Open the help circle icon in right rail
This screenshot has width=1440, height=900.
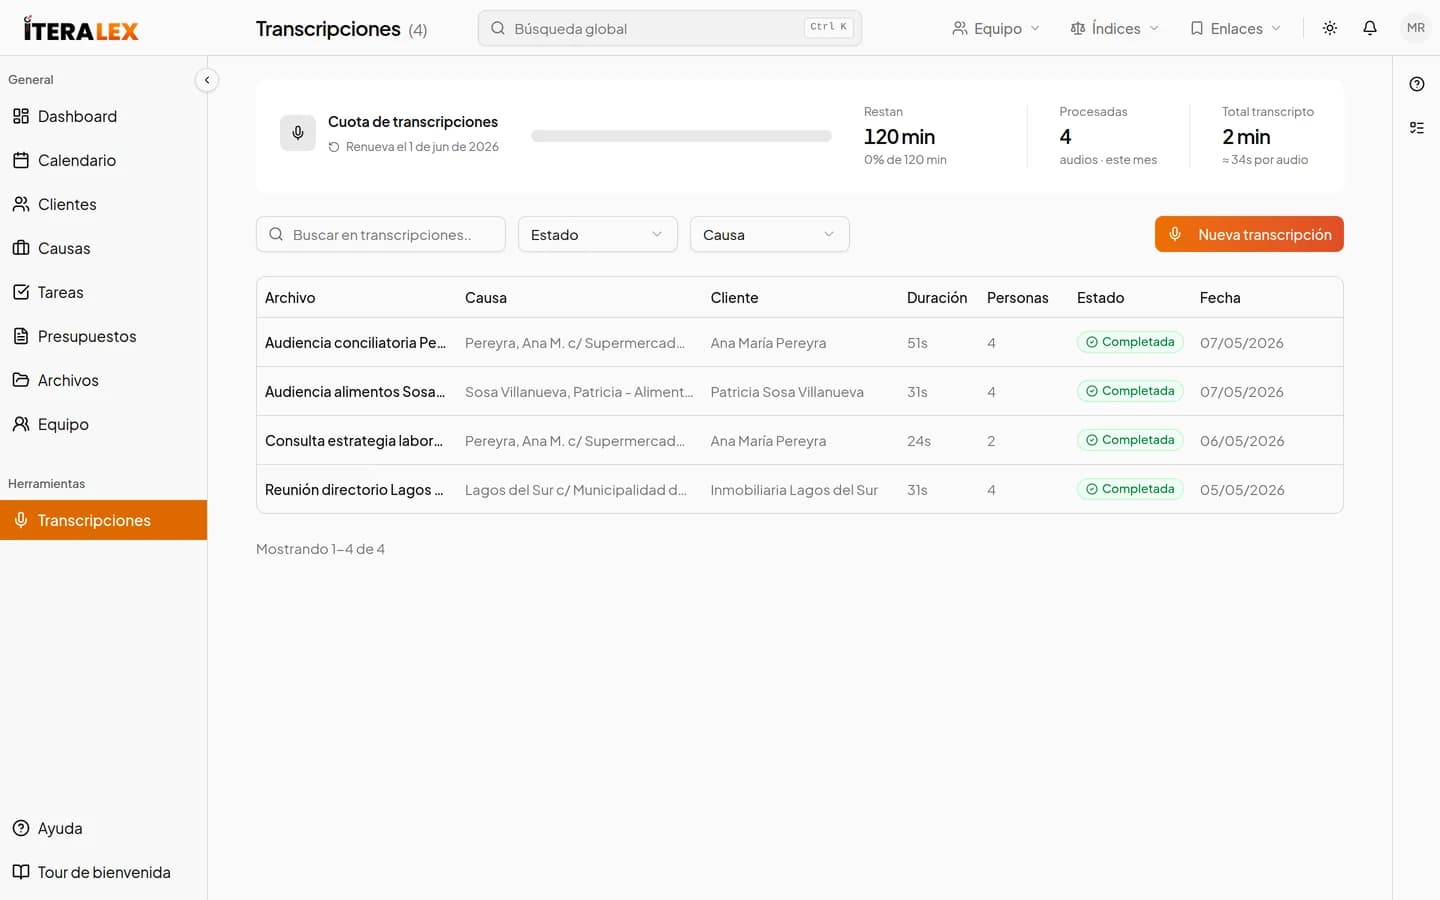click(x=1417, y=84)
